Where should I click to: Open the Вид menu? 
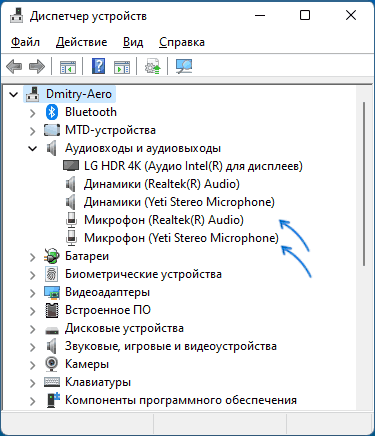point(133,42)
